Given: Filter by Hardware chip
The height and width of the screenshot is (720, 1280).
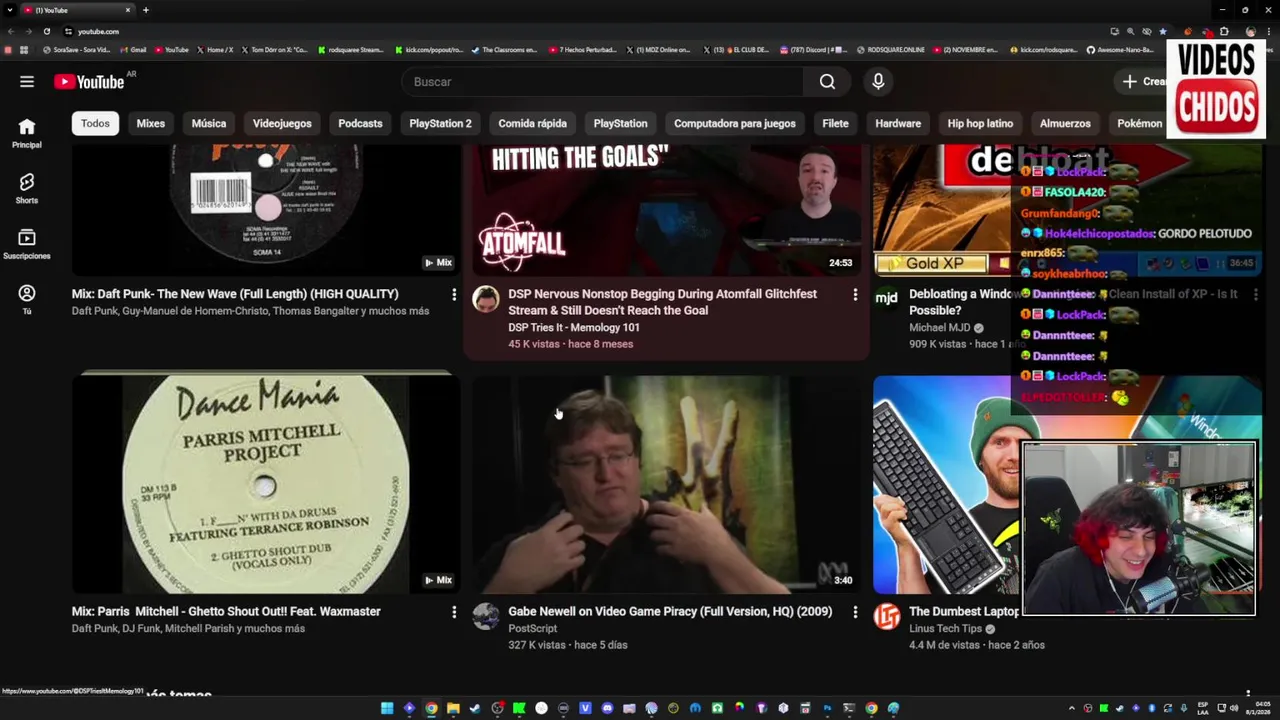Looking at the screenshot, I should pos(898,123).
